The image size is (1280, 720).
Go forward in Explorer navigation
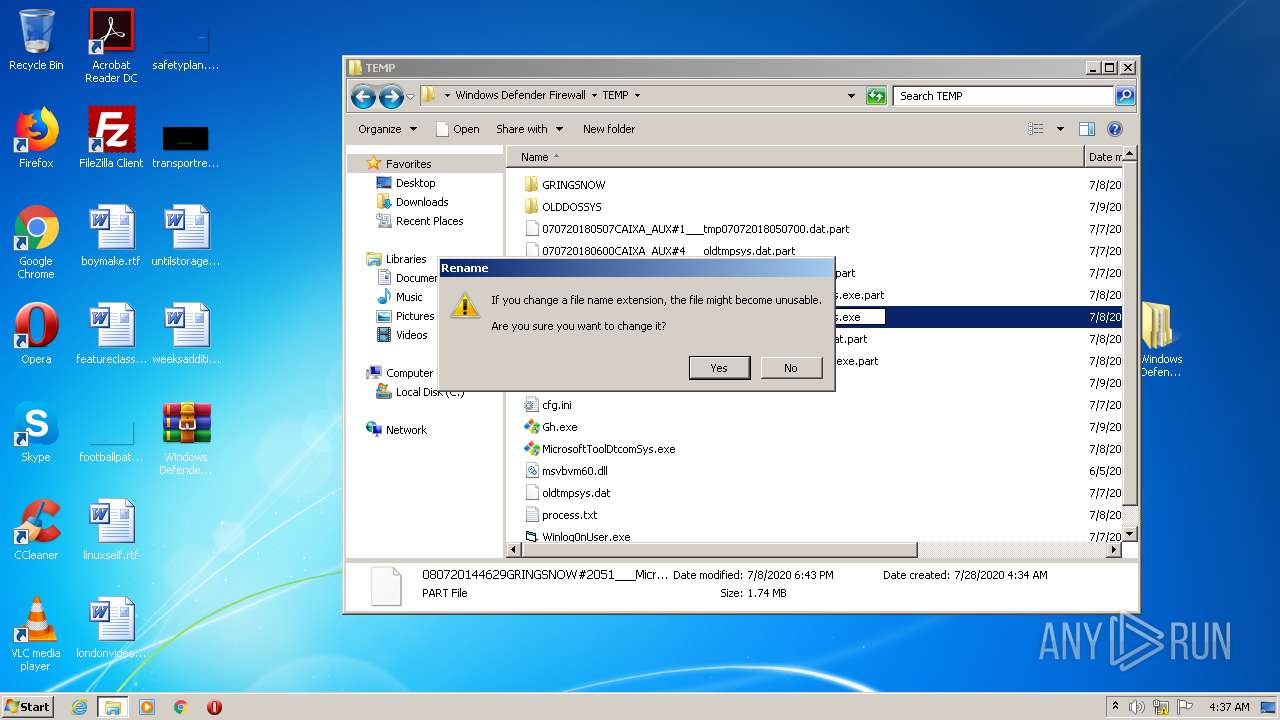click(x=391, y=96)
